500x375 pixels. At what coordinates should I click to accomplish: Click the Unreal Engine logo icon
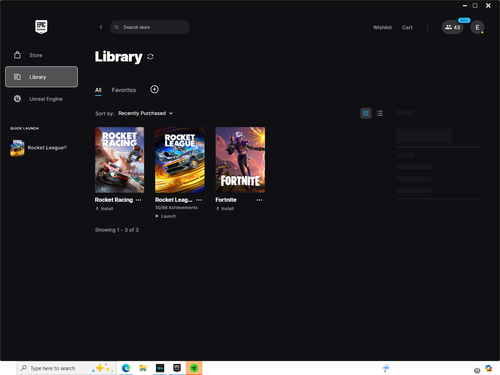pos(17,99)
